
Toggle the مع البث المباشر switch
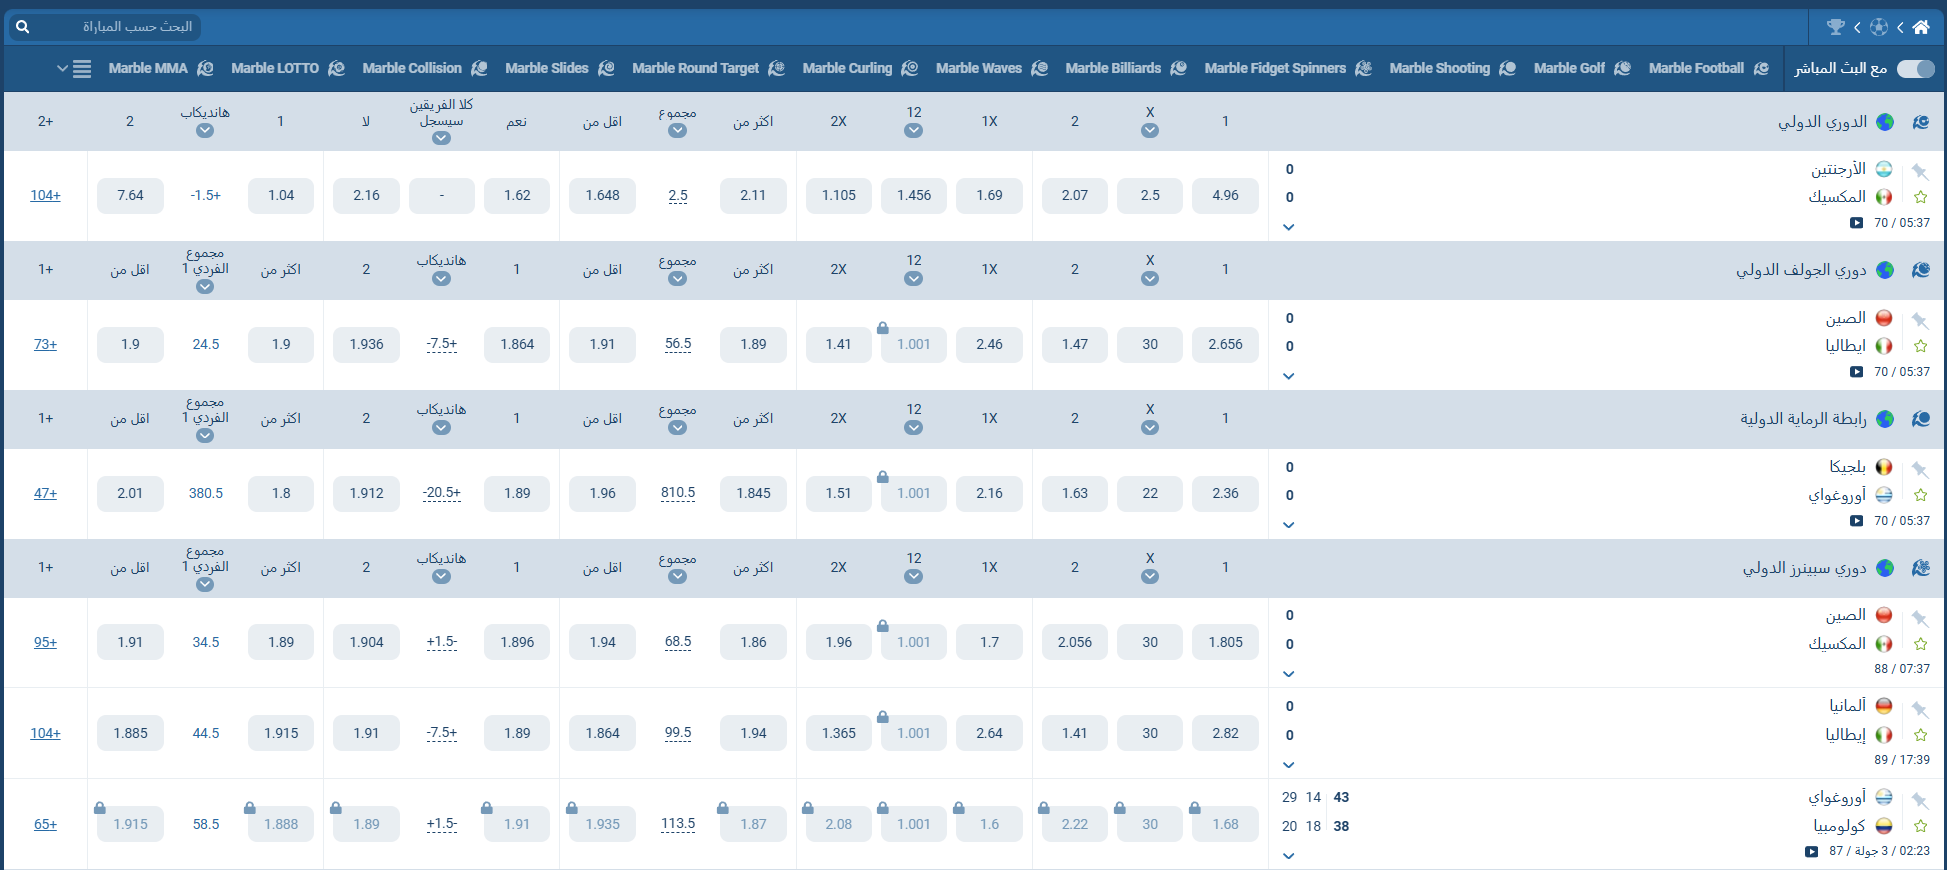(1915, 68)
